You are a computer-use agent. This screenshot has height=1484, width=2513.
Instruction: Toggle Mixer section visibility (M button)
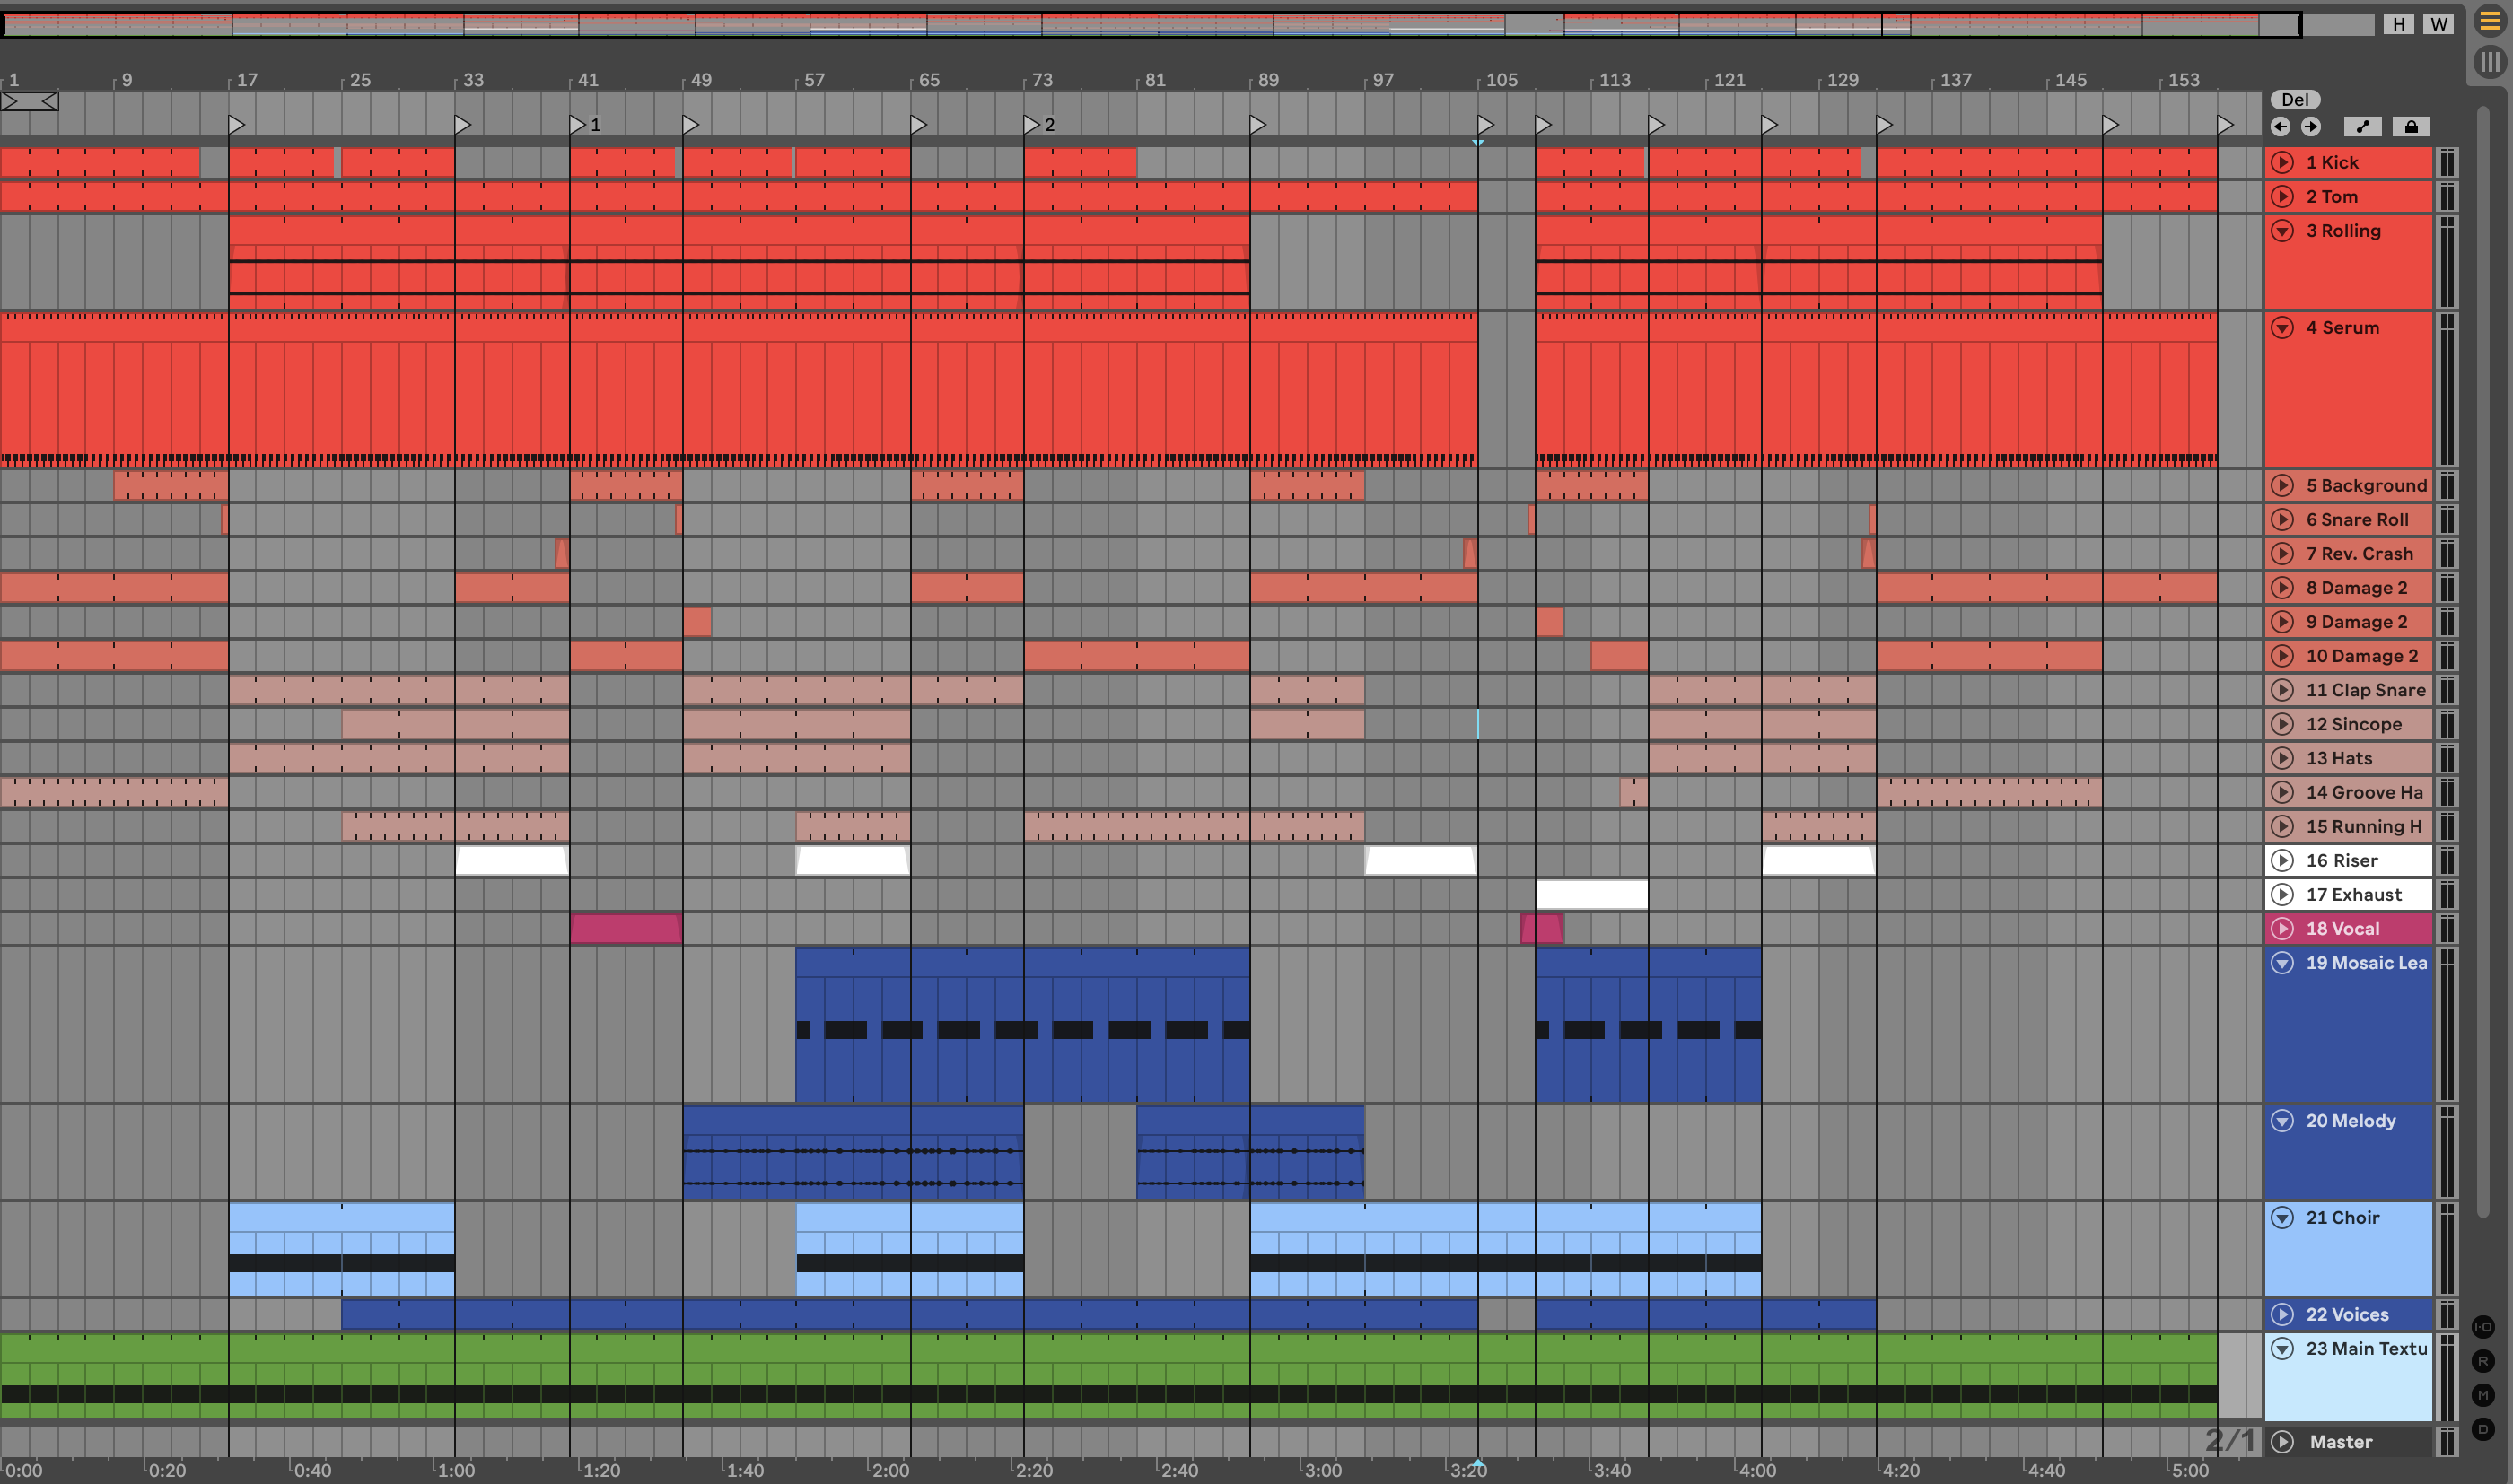(x=2483, y=1395)
